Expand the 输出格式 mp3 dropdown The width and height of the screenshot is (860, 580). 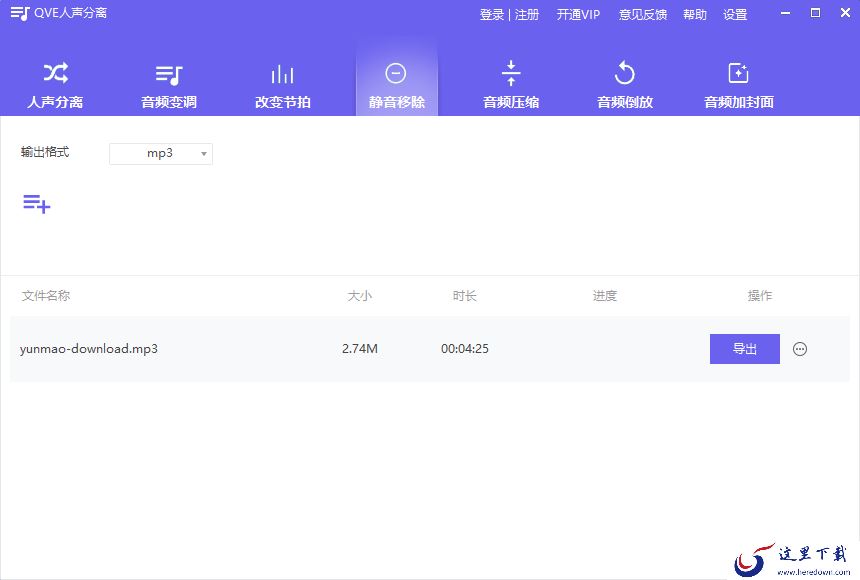(161, 153)
